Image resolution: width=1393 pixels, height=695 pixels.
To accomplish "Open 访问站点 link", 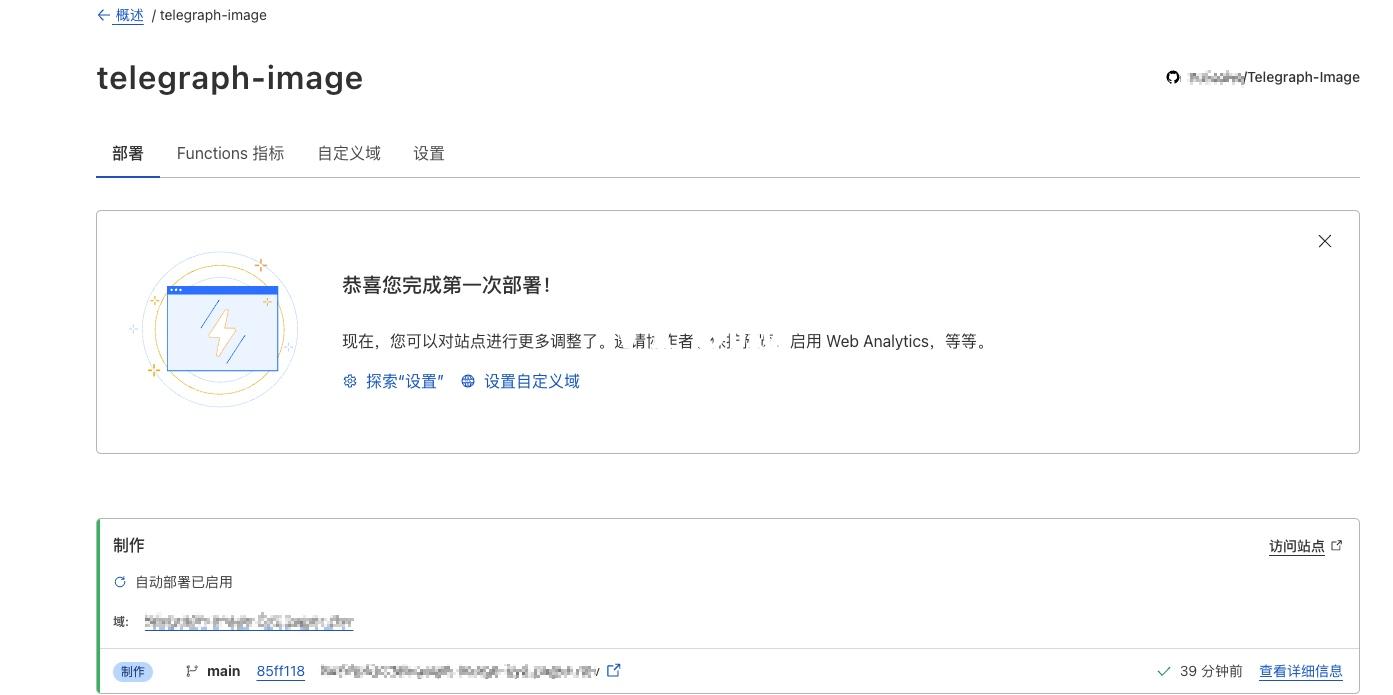I will (x=1297, y=546).
